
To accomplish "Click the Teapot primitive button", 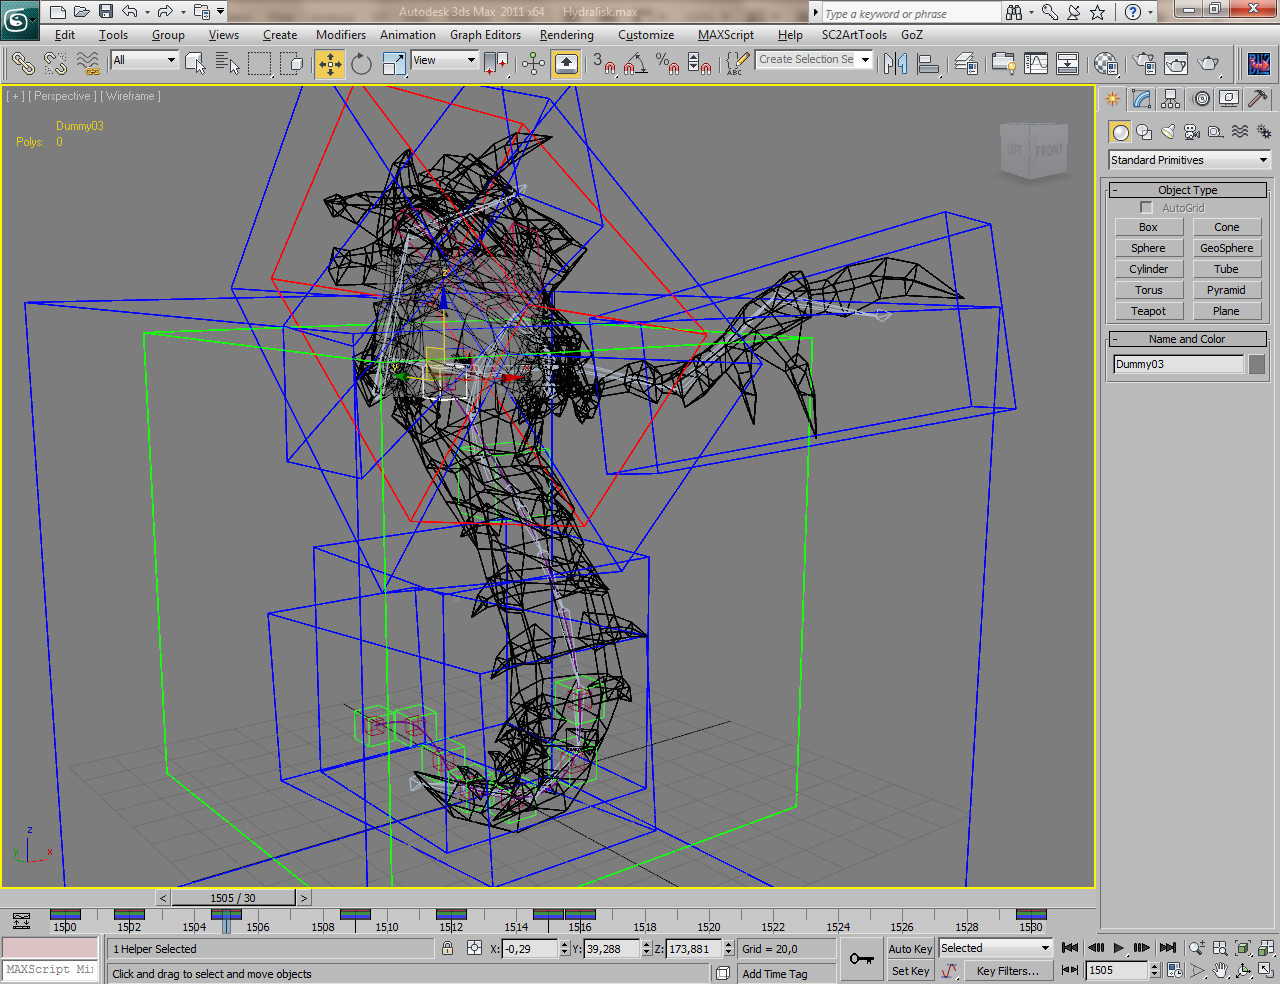I will pos(1148,311).
